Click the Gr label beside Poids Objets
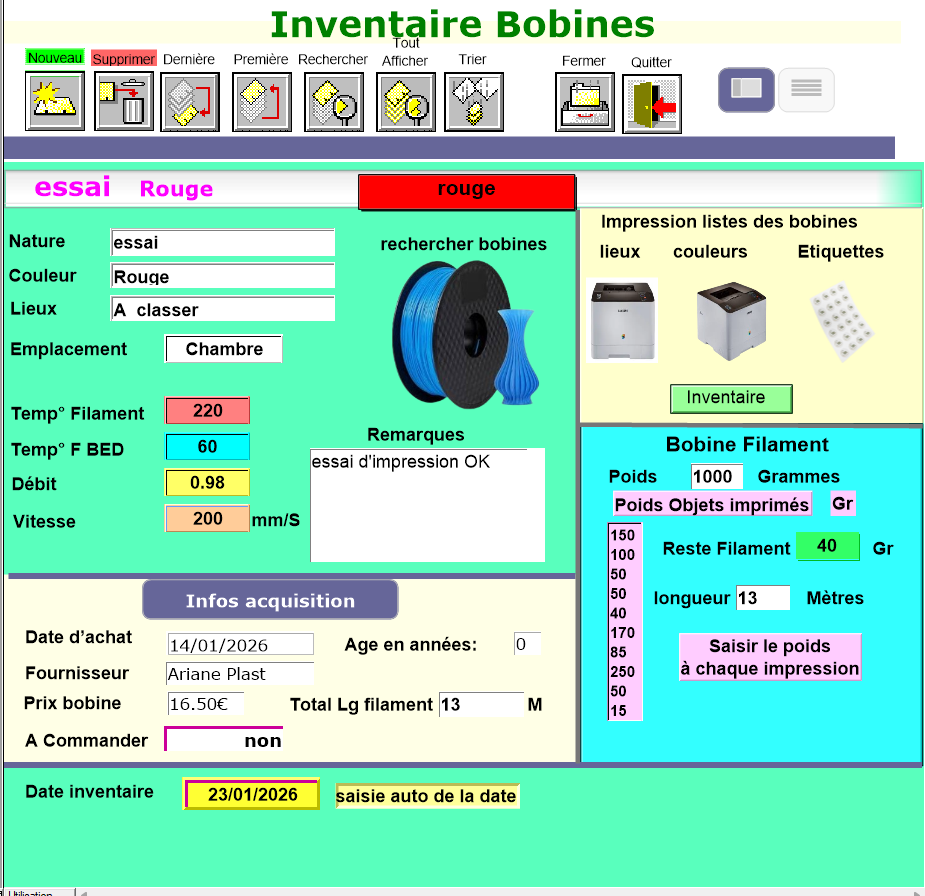 point(842,504)
